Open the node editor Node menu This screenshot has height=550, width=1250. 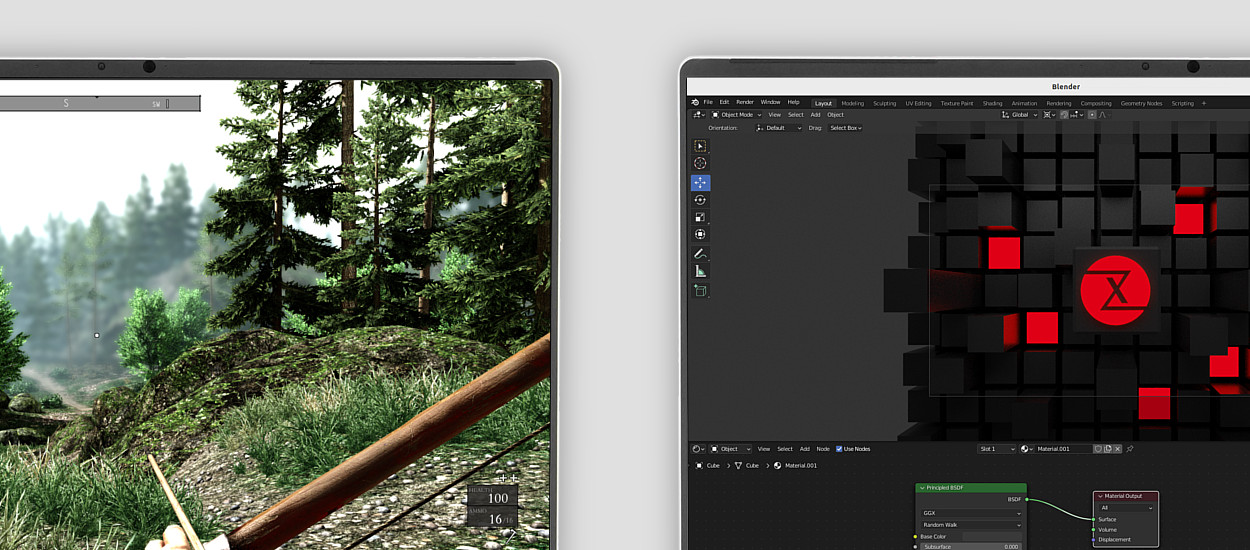click(x=823, y=449)
